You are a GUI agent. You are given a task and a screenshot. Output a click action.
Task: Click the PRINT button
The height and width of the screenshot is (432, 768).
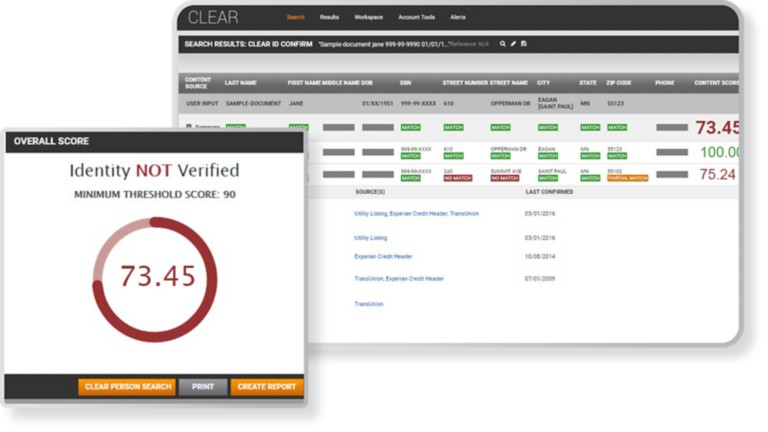(x=203, y=386)
